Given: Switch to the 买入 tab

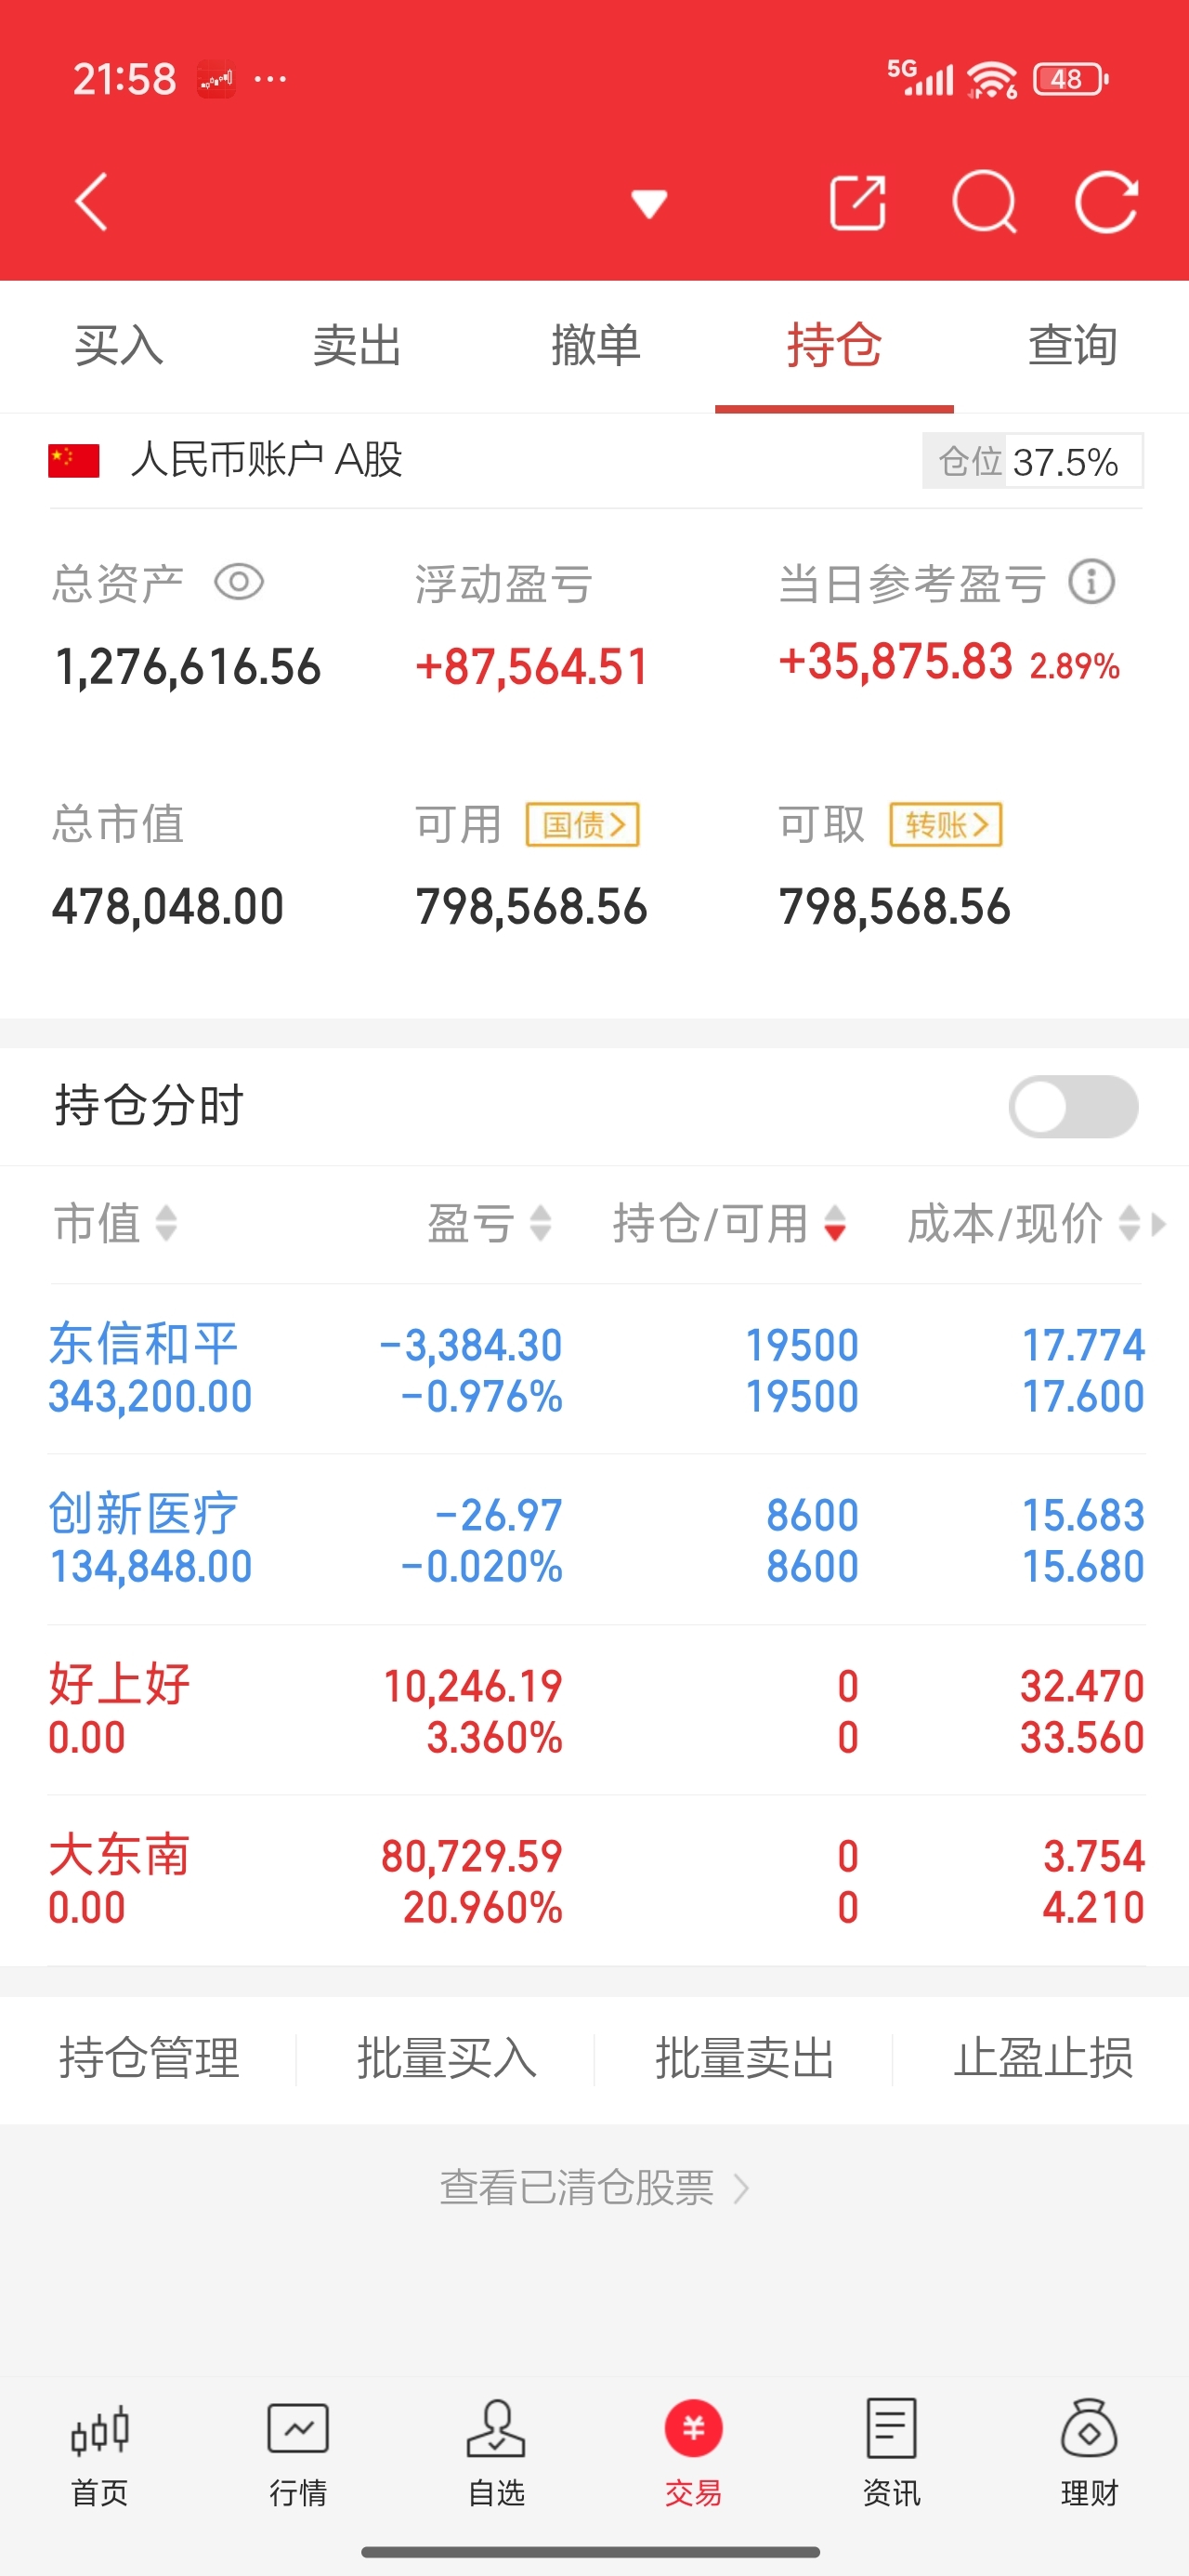Looking at the screenshot, I should [119, 346].
